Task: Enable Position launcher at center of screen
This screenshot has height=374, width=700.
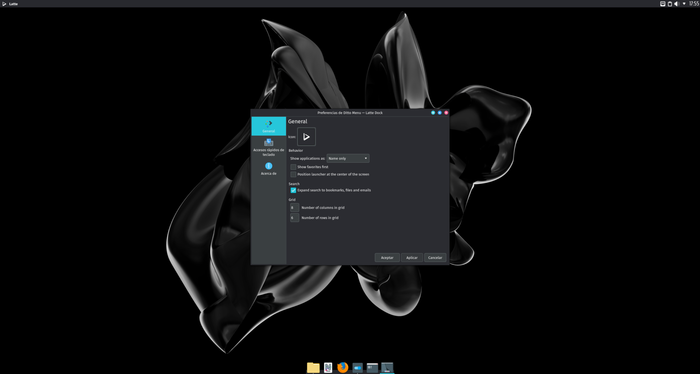Action: [293, 175]
